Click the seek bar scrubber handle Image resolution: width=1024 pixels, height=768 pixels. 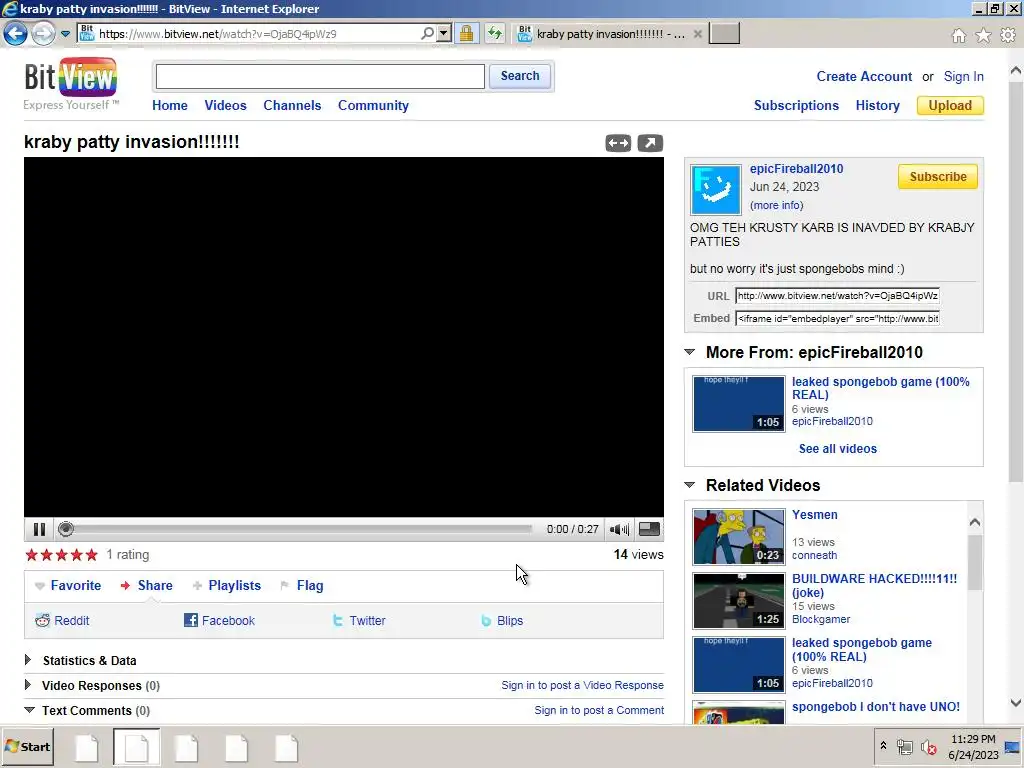point(65,529)
